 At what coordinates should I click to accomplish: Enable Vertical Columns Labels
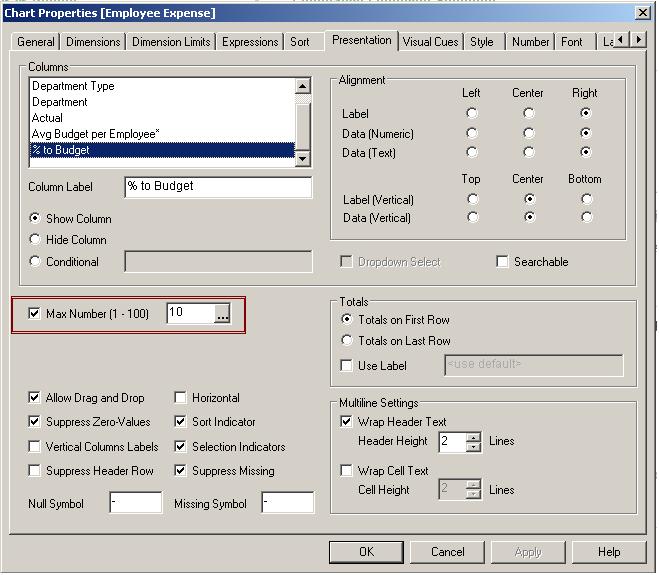[34, 446]
